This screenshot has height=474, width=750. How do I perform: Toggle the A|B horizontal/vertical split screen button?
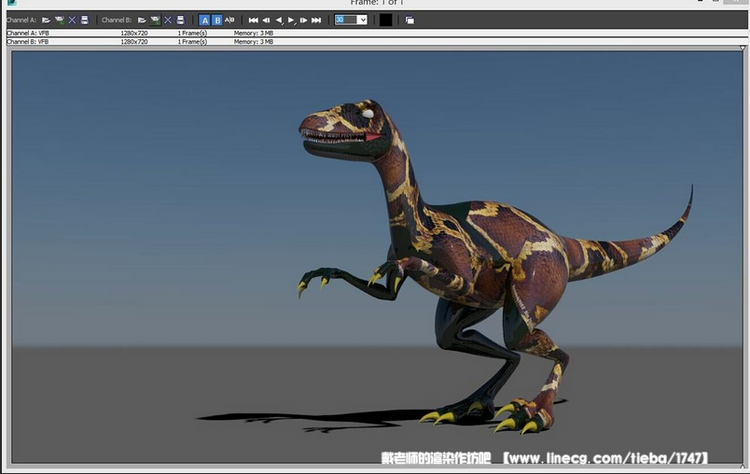230,20
